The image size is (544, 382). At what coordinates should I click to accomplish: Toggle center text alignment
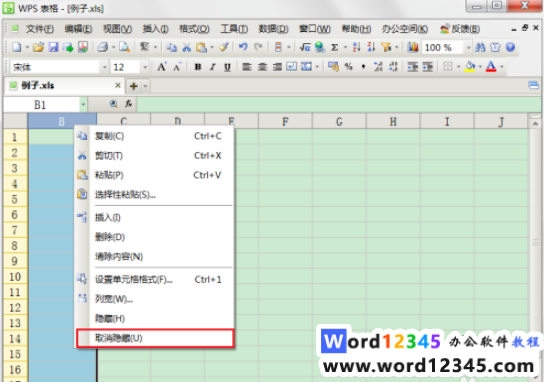262,67
